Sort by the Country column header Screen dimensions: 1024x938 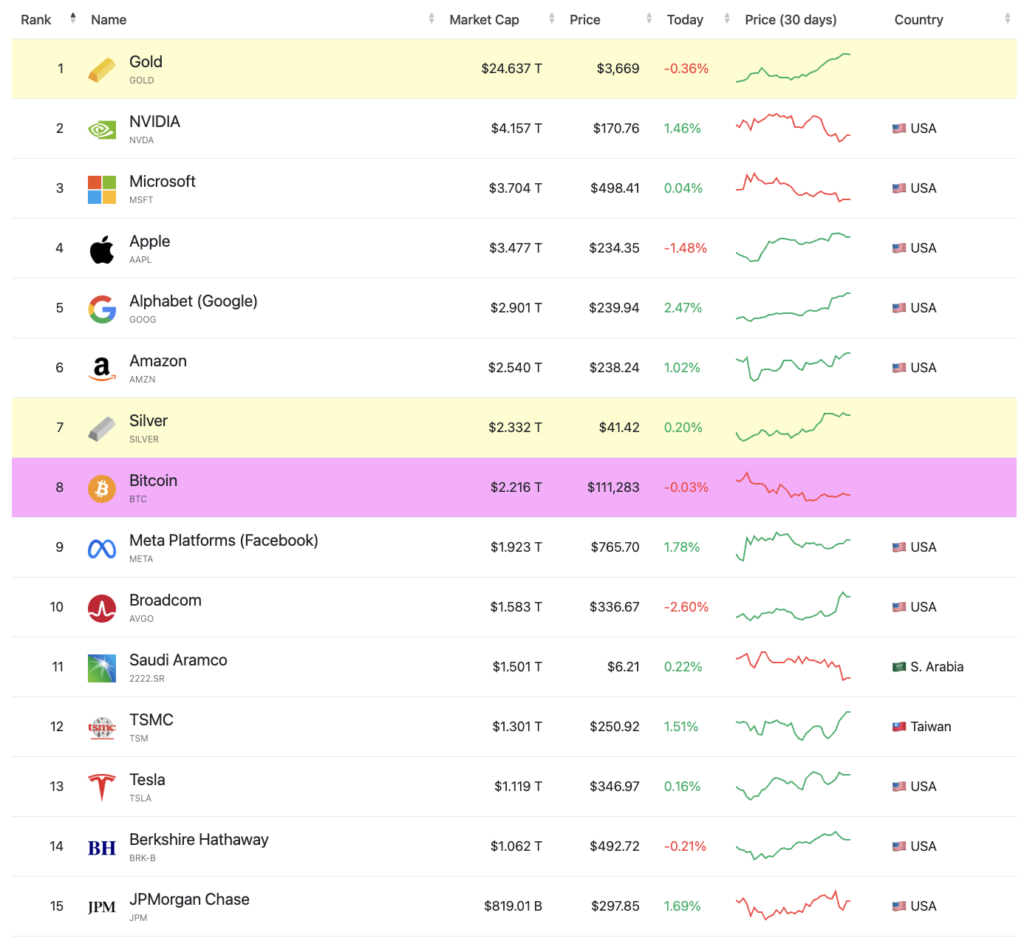click(919, 19)
